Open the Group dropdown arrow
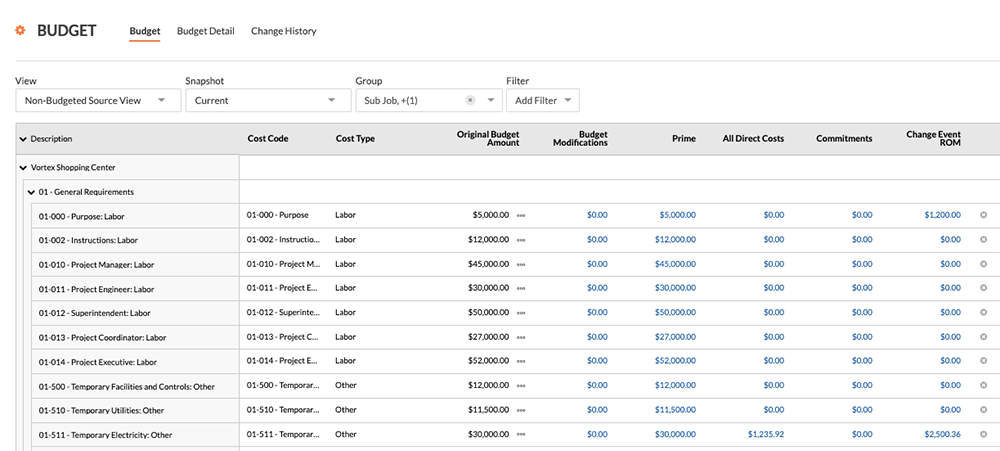The image size is (1000, 451). (x=491, y=100)
